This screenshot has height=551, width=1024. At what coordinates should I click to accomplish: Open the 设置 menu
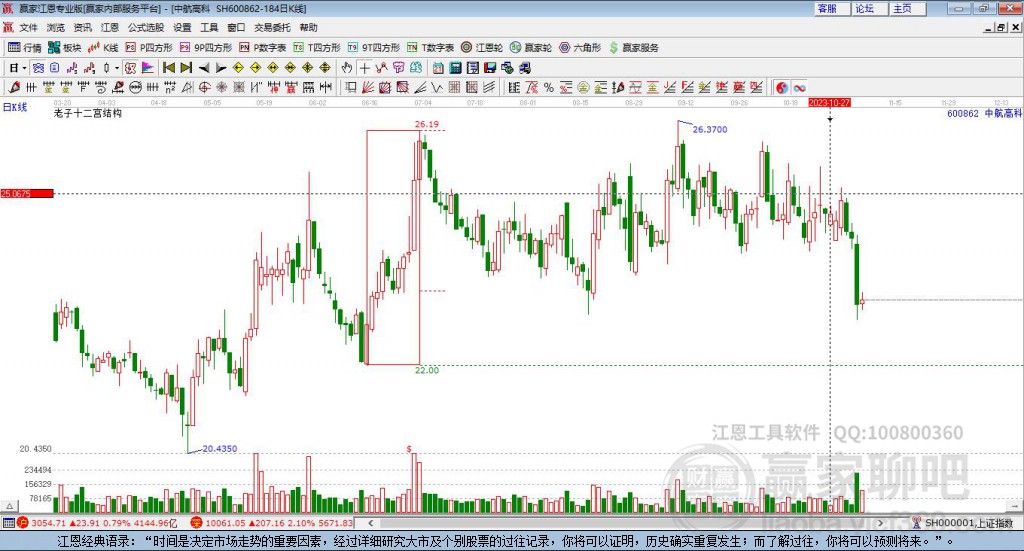tap(182, 27)
